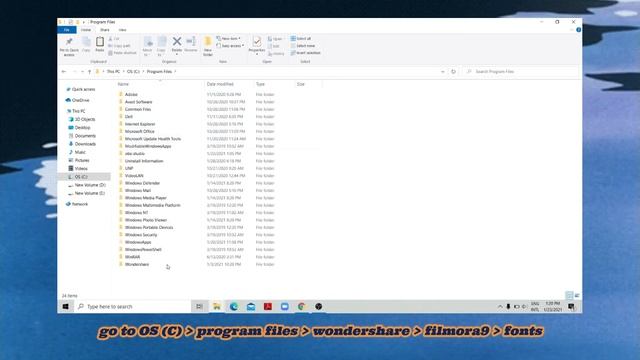Screen dimensions: 640x360
Task: Click the Paste clipboard icon
Action: click(x=100, y=42)
